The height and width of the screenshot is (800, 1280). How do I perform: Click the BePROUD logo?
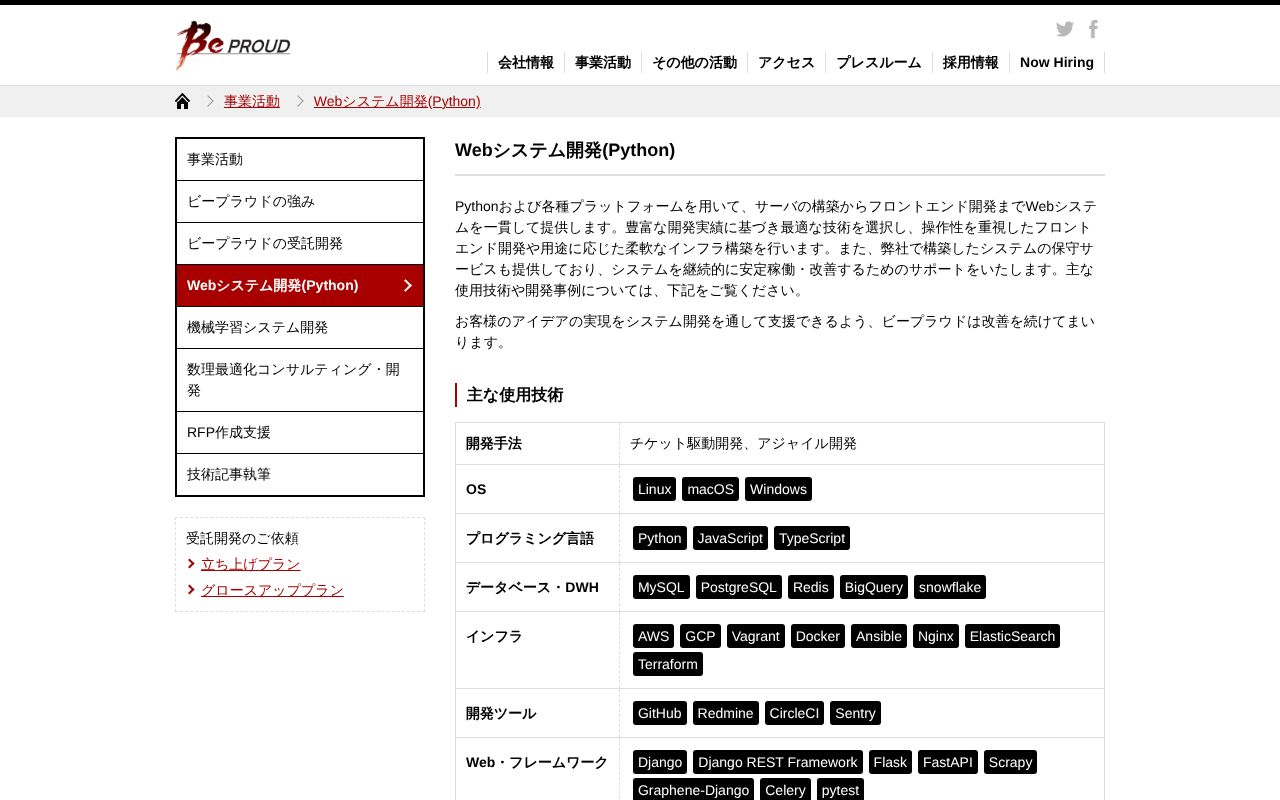(233, 45)
